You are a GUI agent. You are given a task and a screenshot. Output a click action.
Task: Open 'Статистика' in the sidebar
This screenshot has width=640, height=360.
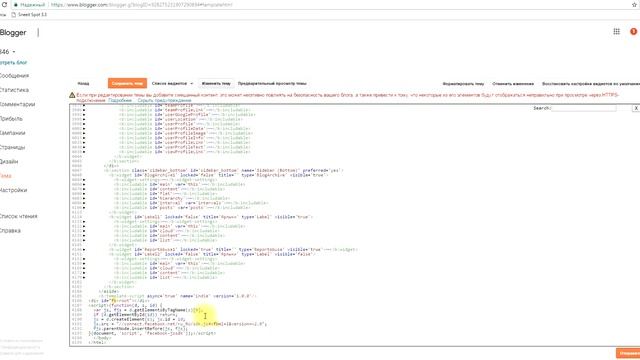14,90
